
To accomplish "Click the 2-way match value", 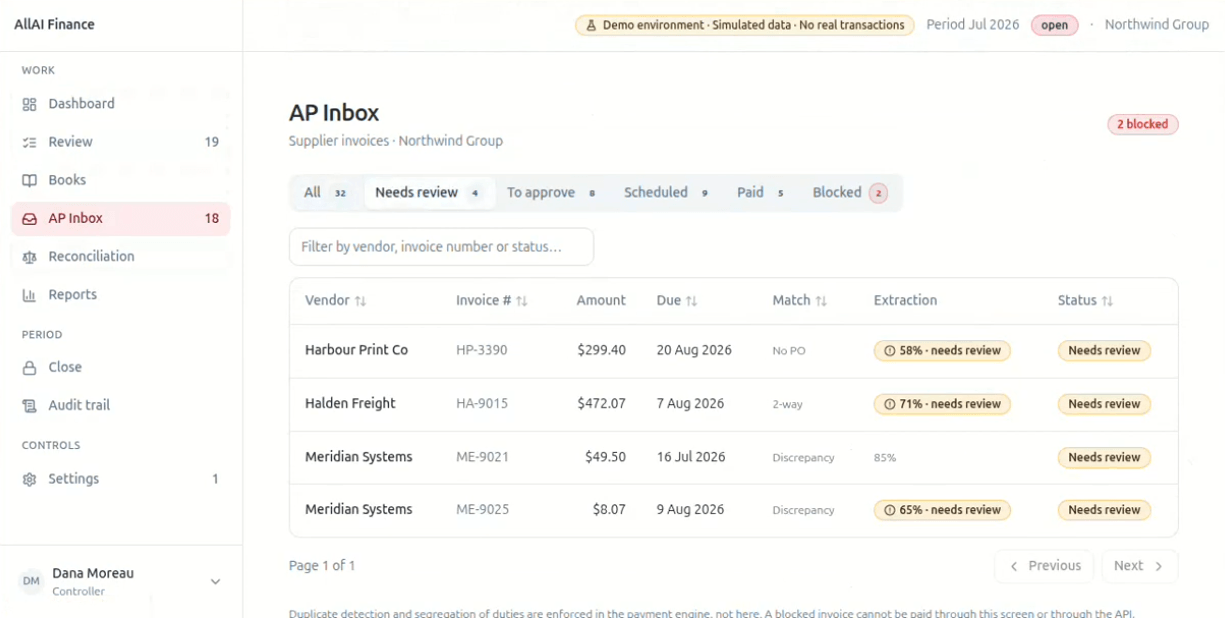I will [788, 404].
